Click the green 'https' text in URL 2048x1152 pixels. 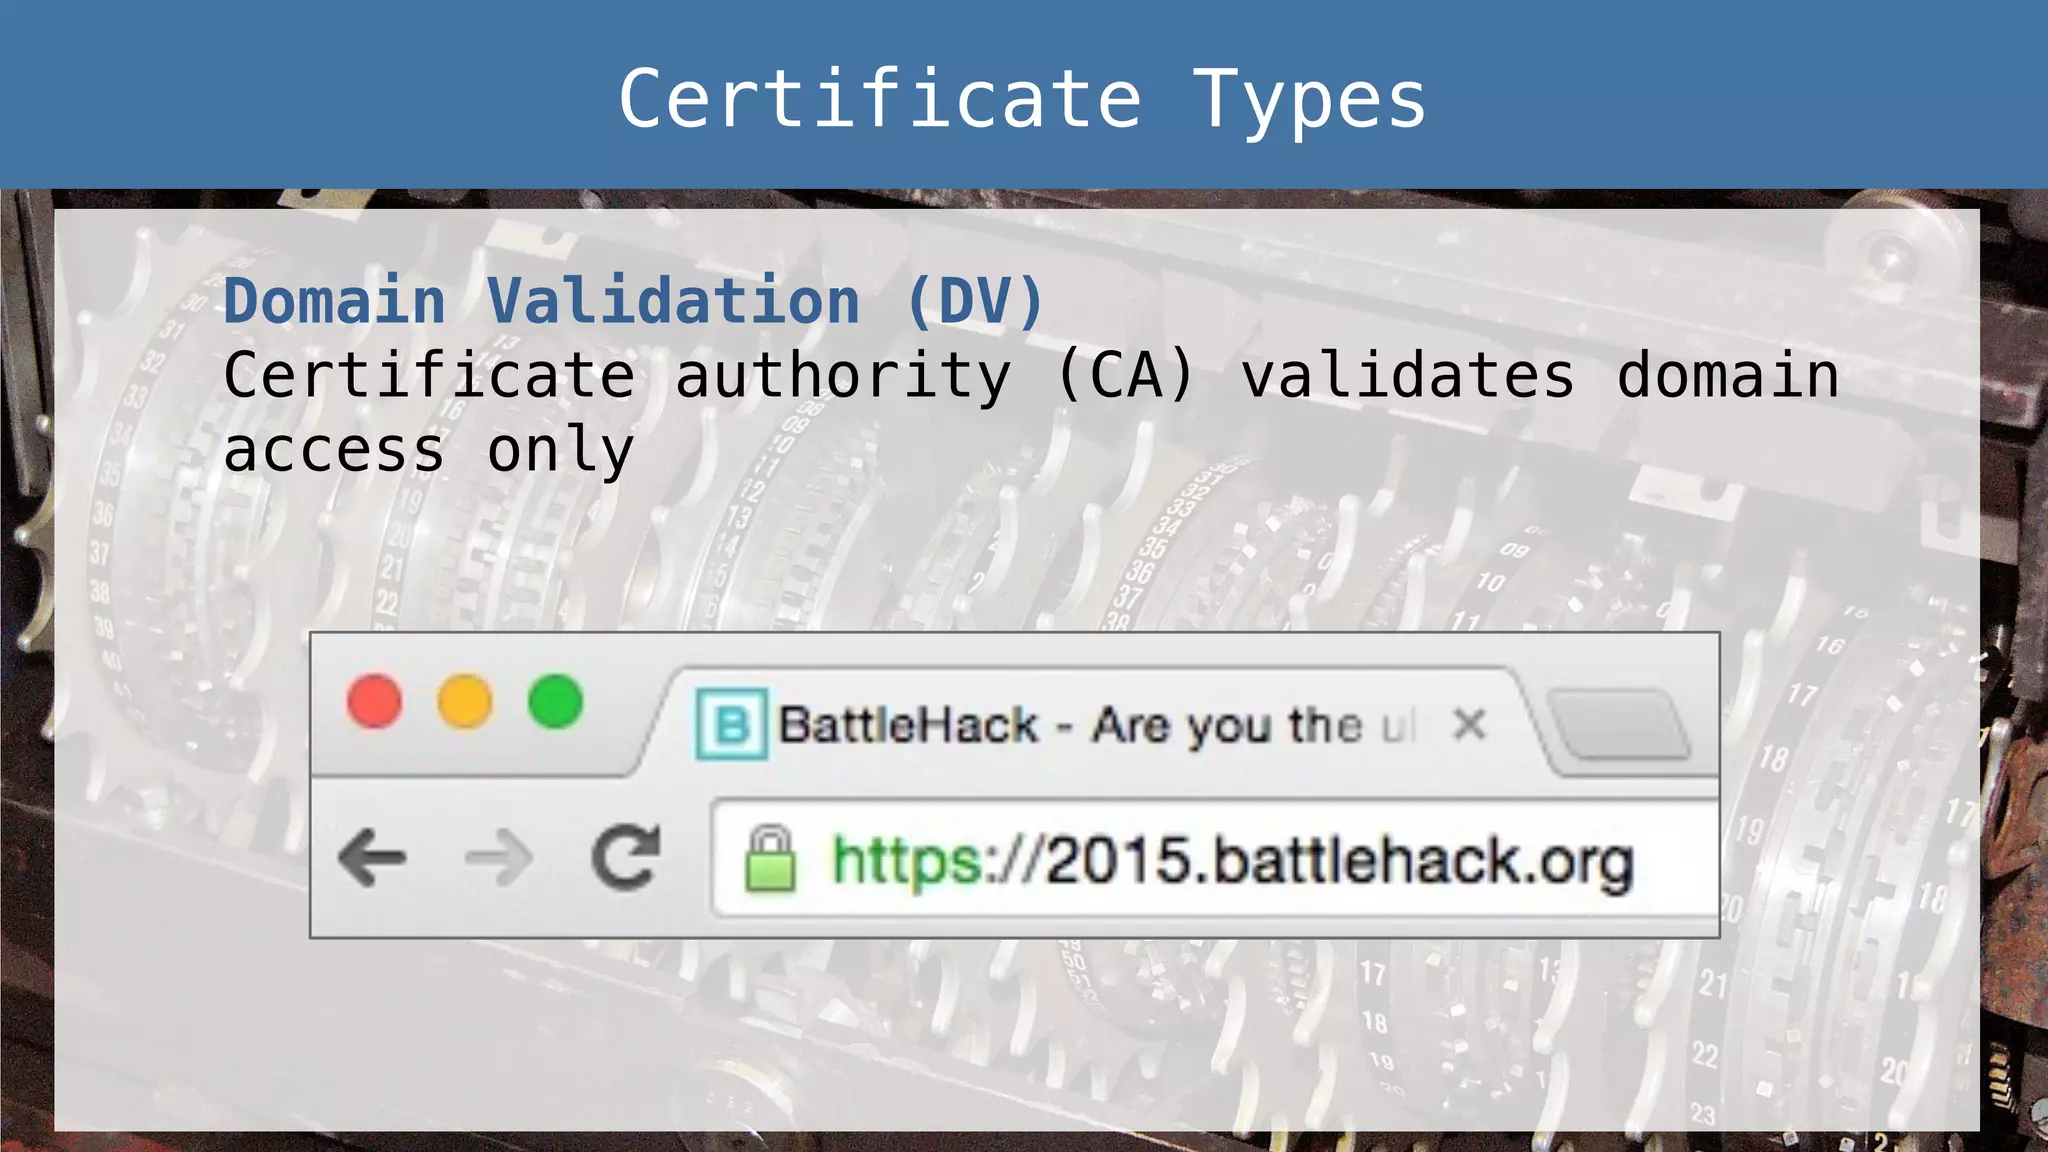pyautogui.click(x=906, y=861)
